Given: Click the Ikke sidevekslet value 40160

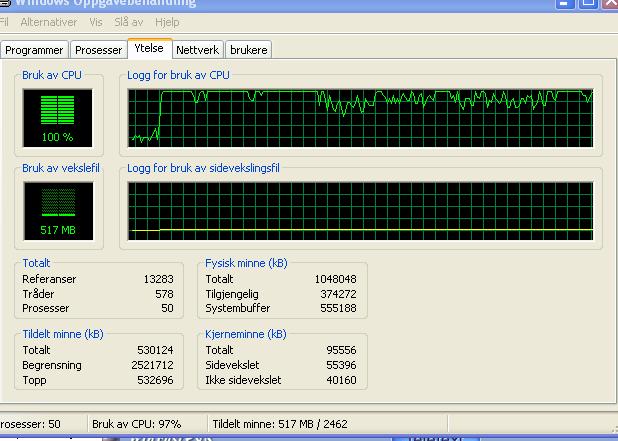Looking at the screenshot, I should 341,380.
